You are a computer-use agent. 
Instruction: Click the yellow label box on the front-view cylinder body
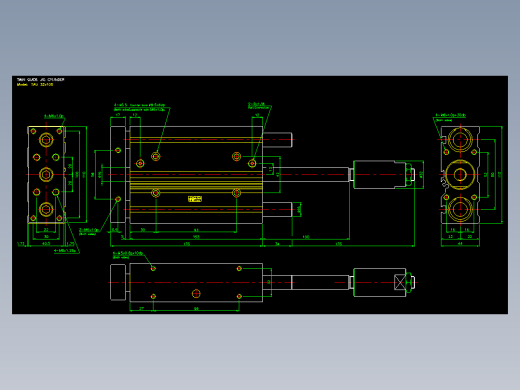(x=195, y=199)
